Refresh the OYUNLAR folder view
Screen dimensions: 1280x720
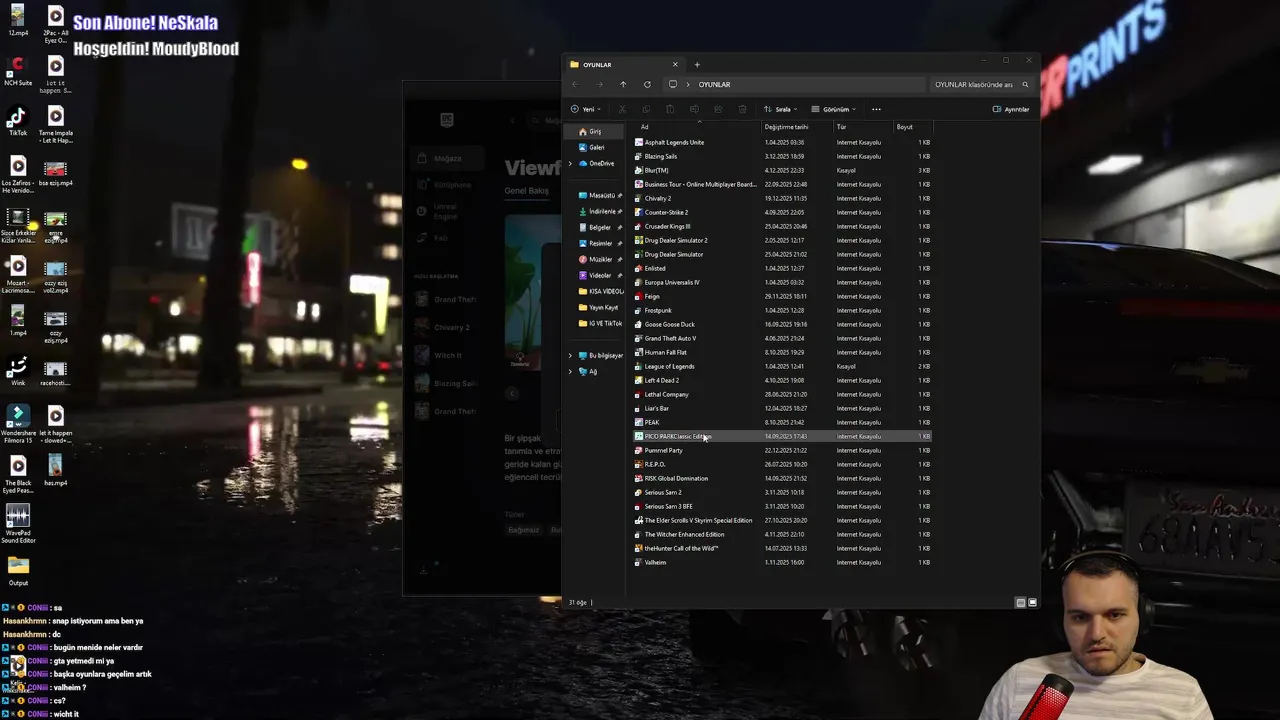coord(647,84)
